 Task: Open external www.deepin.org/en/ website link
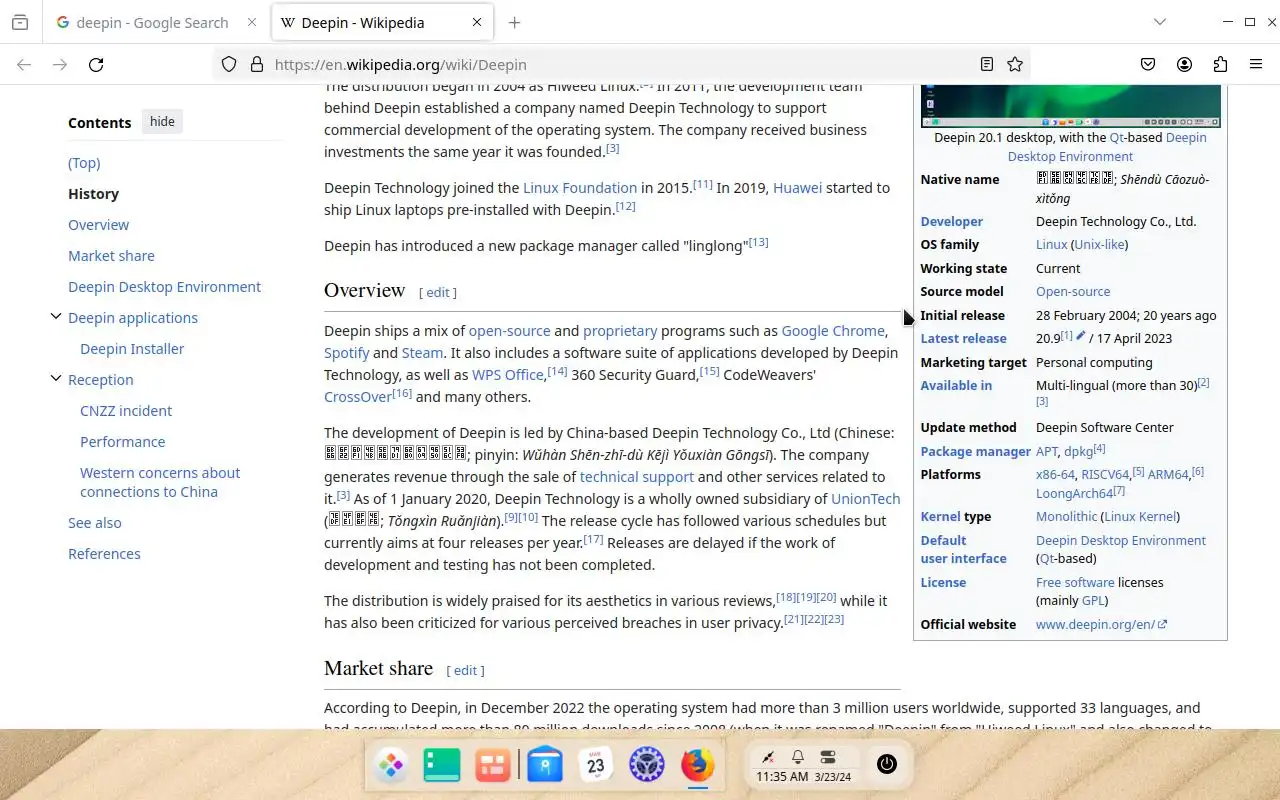point(1101,624)
